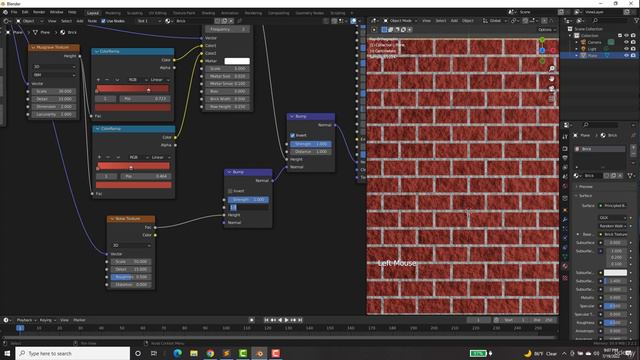Select the Brick material slot in list

[599, 149]
